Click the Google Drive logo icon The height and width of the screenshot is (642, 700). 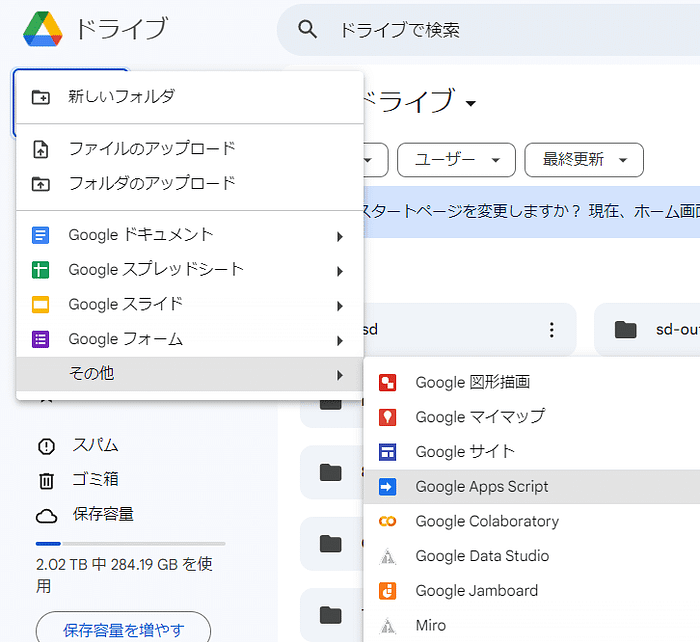click(43, 29)
